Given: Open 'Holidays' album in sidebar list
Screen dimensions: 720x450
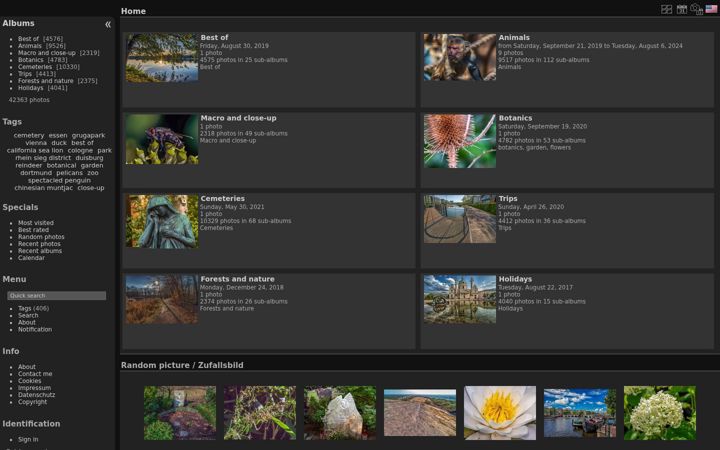Looking at the screenshot, I should click(x=31, y=88).
